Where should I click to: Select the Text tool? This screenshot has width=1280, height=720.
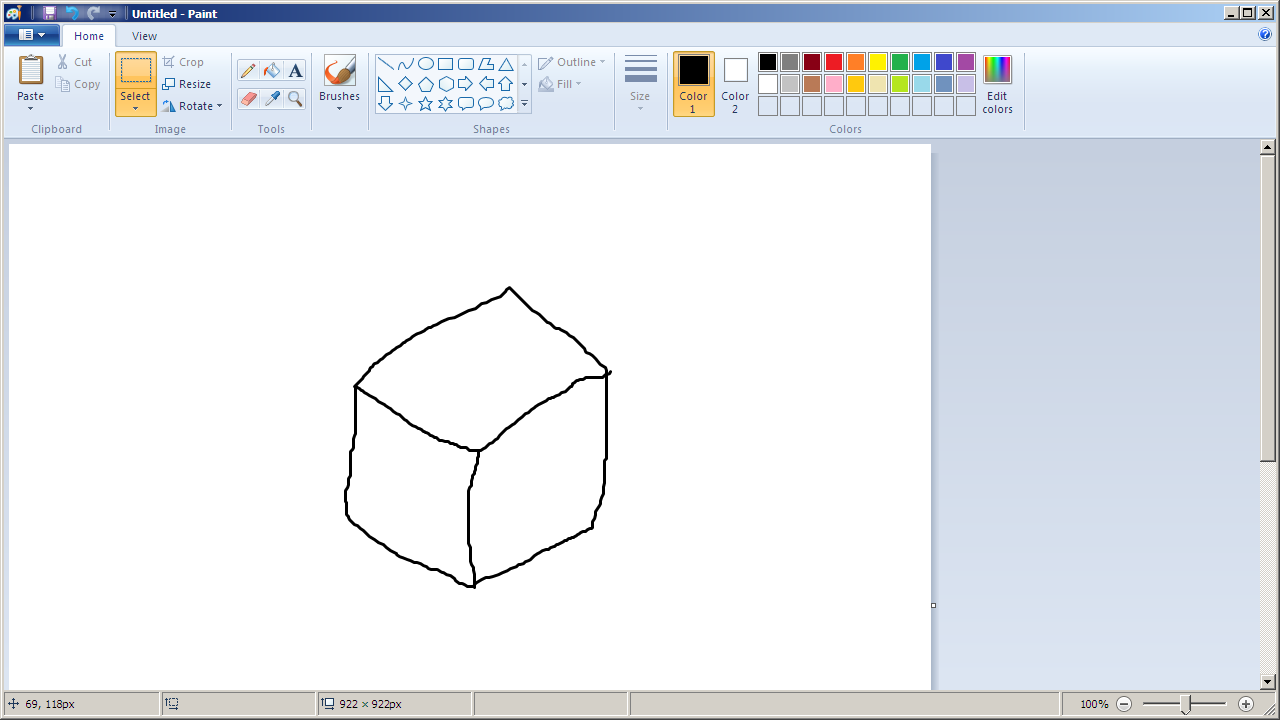click(295, 71)
